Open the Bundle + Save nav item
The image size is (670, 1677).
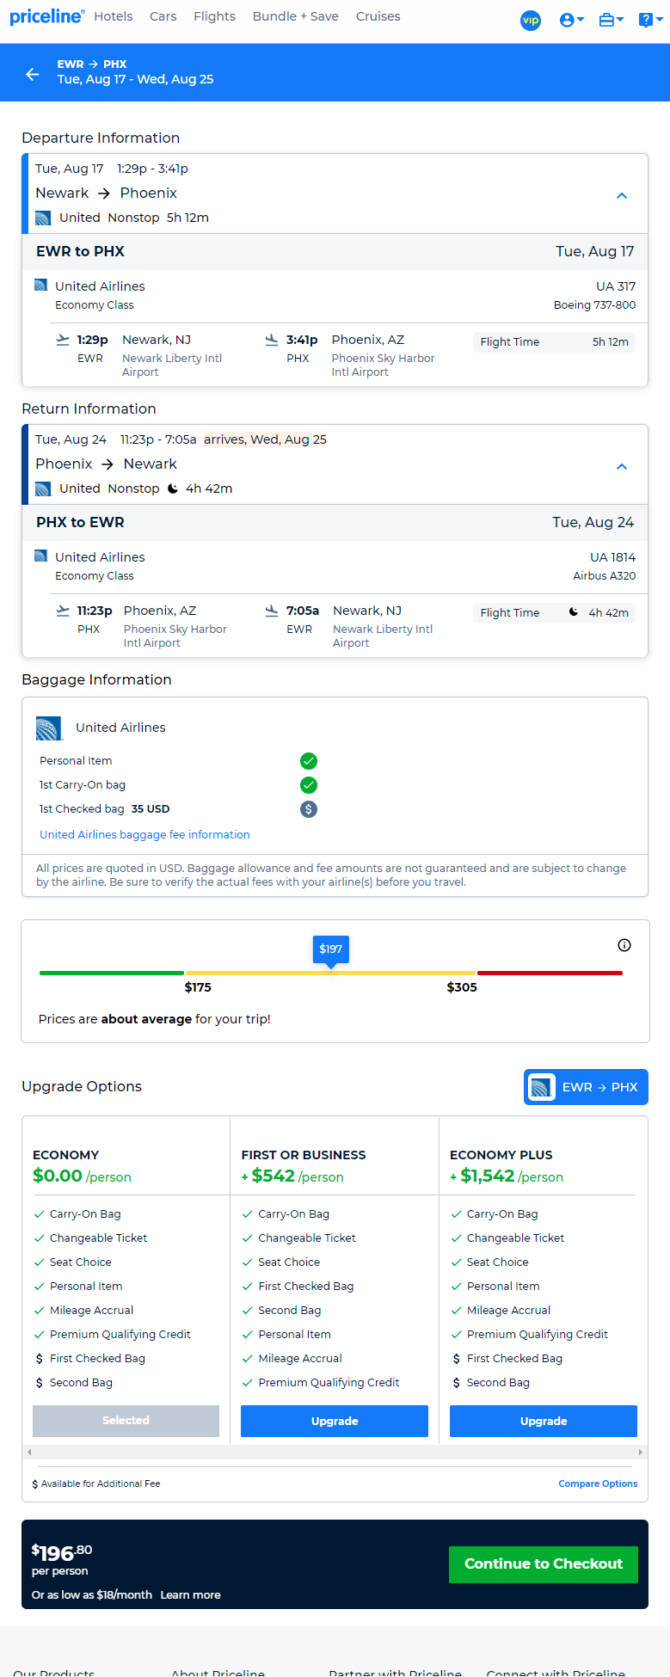click(x=296, y=17)
